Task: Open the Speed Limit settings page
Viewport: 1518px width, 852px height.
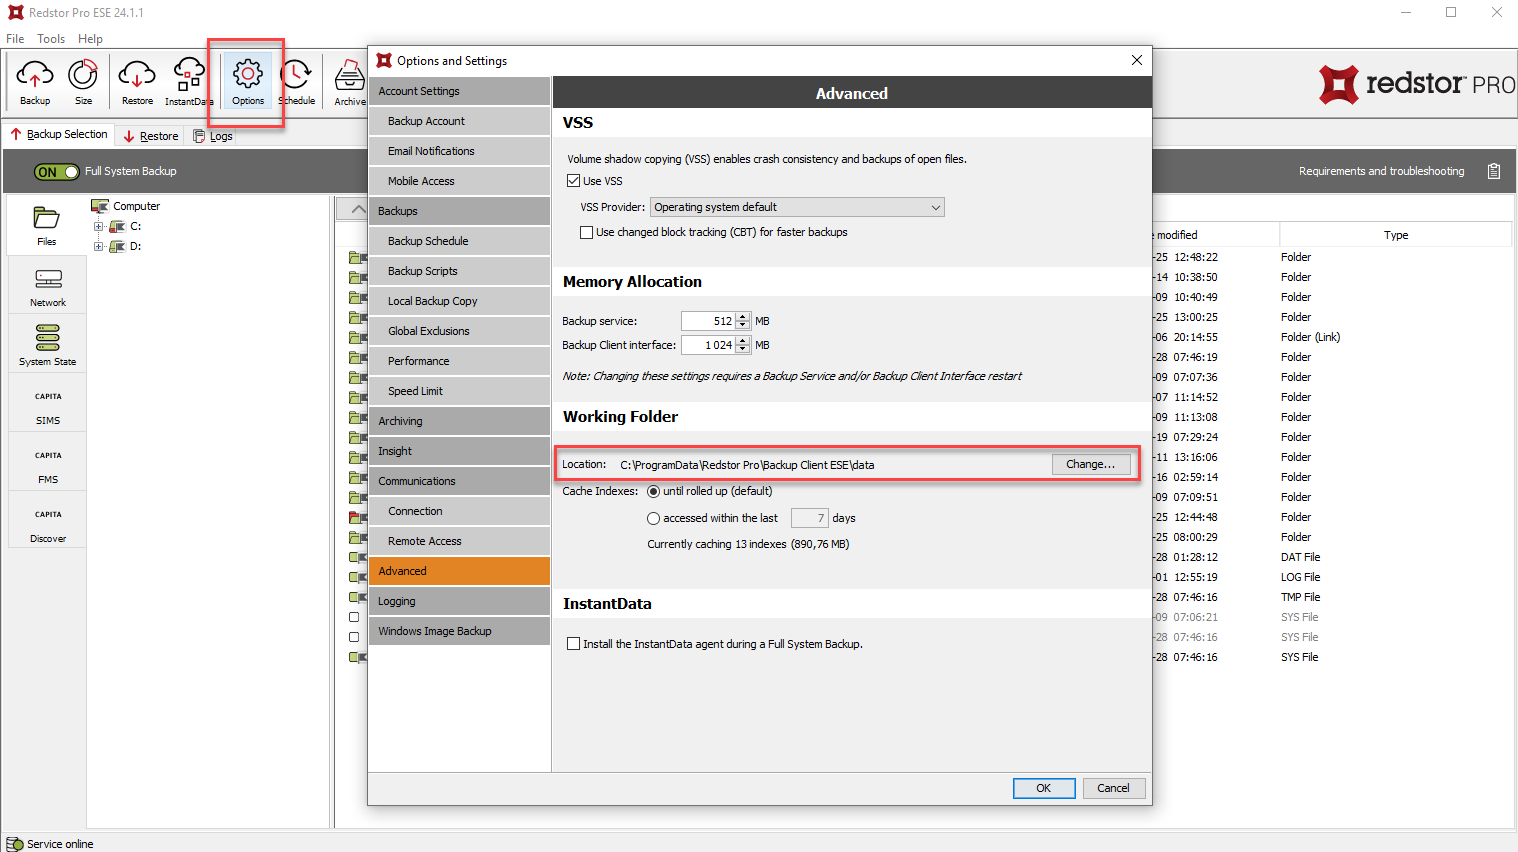Action: point(459,391)
